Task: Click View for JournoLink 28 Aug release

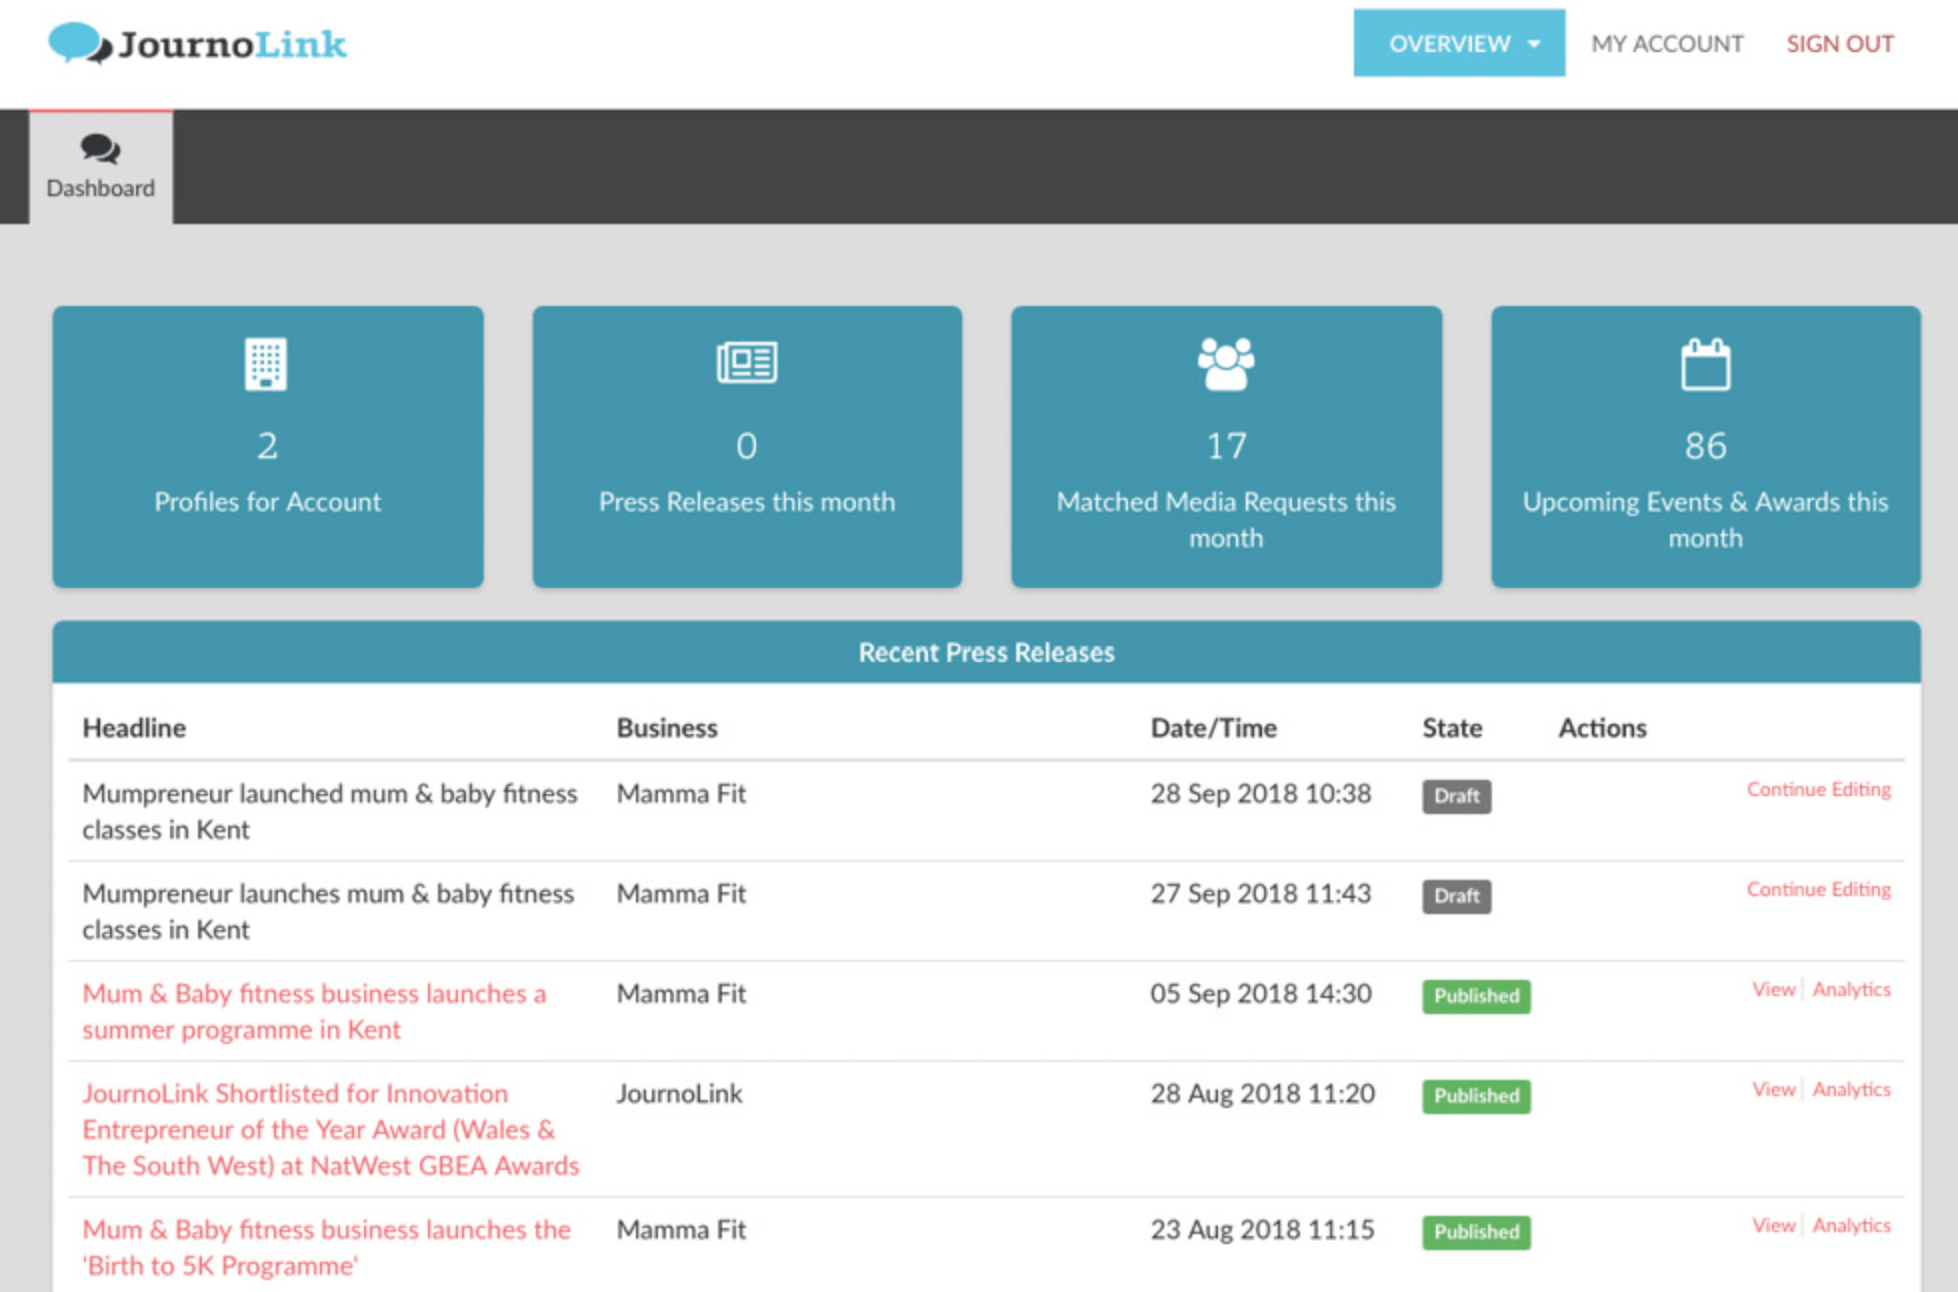Action: [x=1774, y=1089]
